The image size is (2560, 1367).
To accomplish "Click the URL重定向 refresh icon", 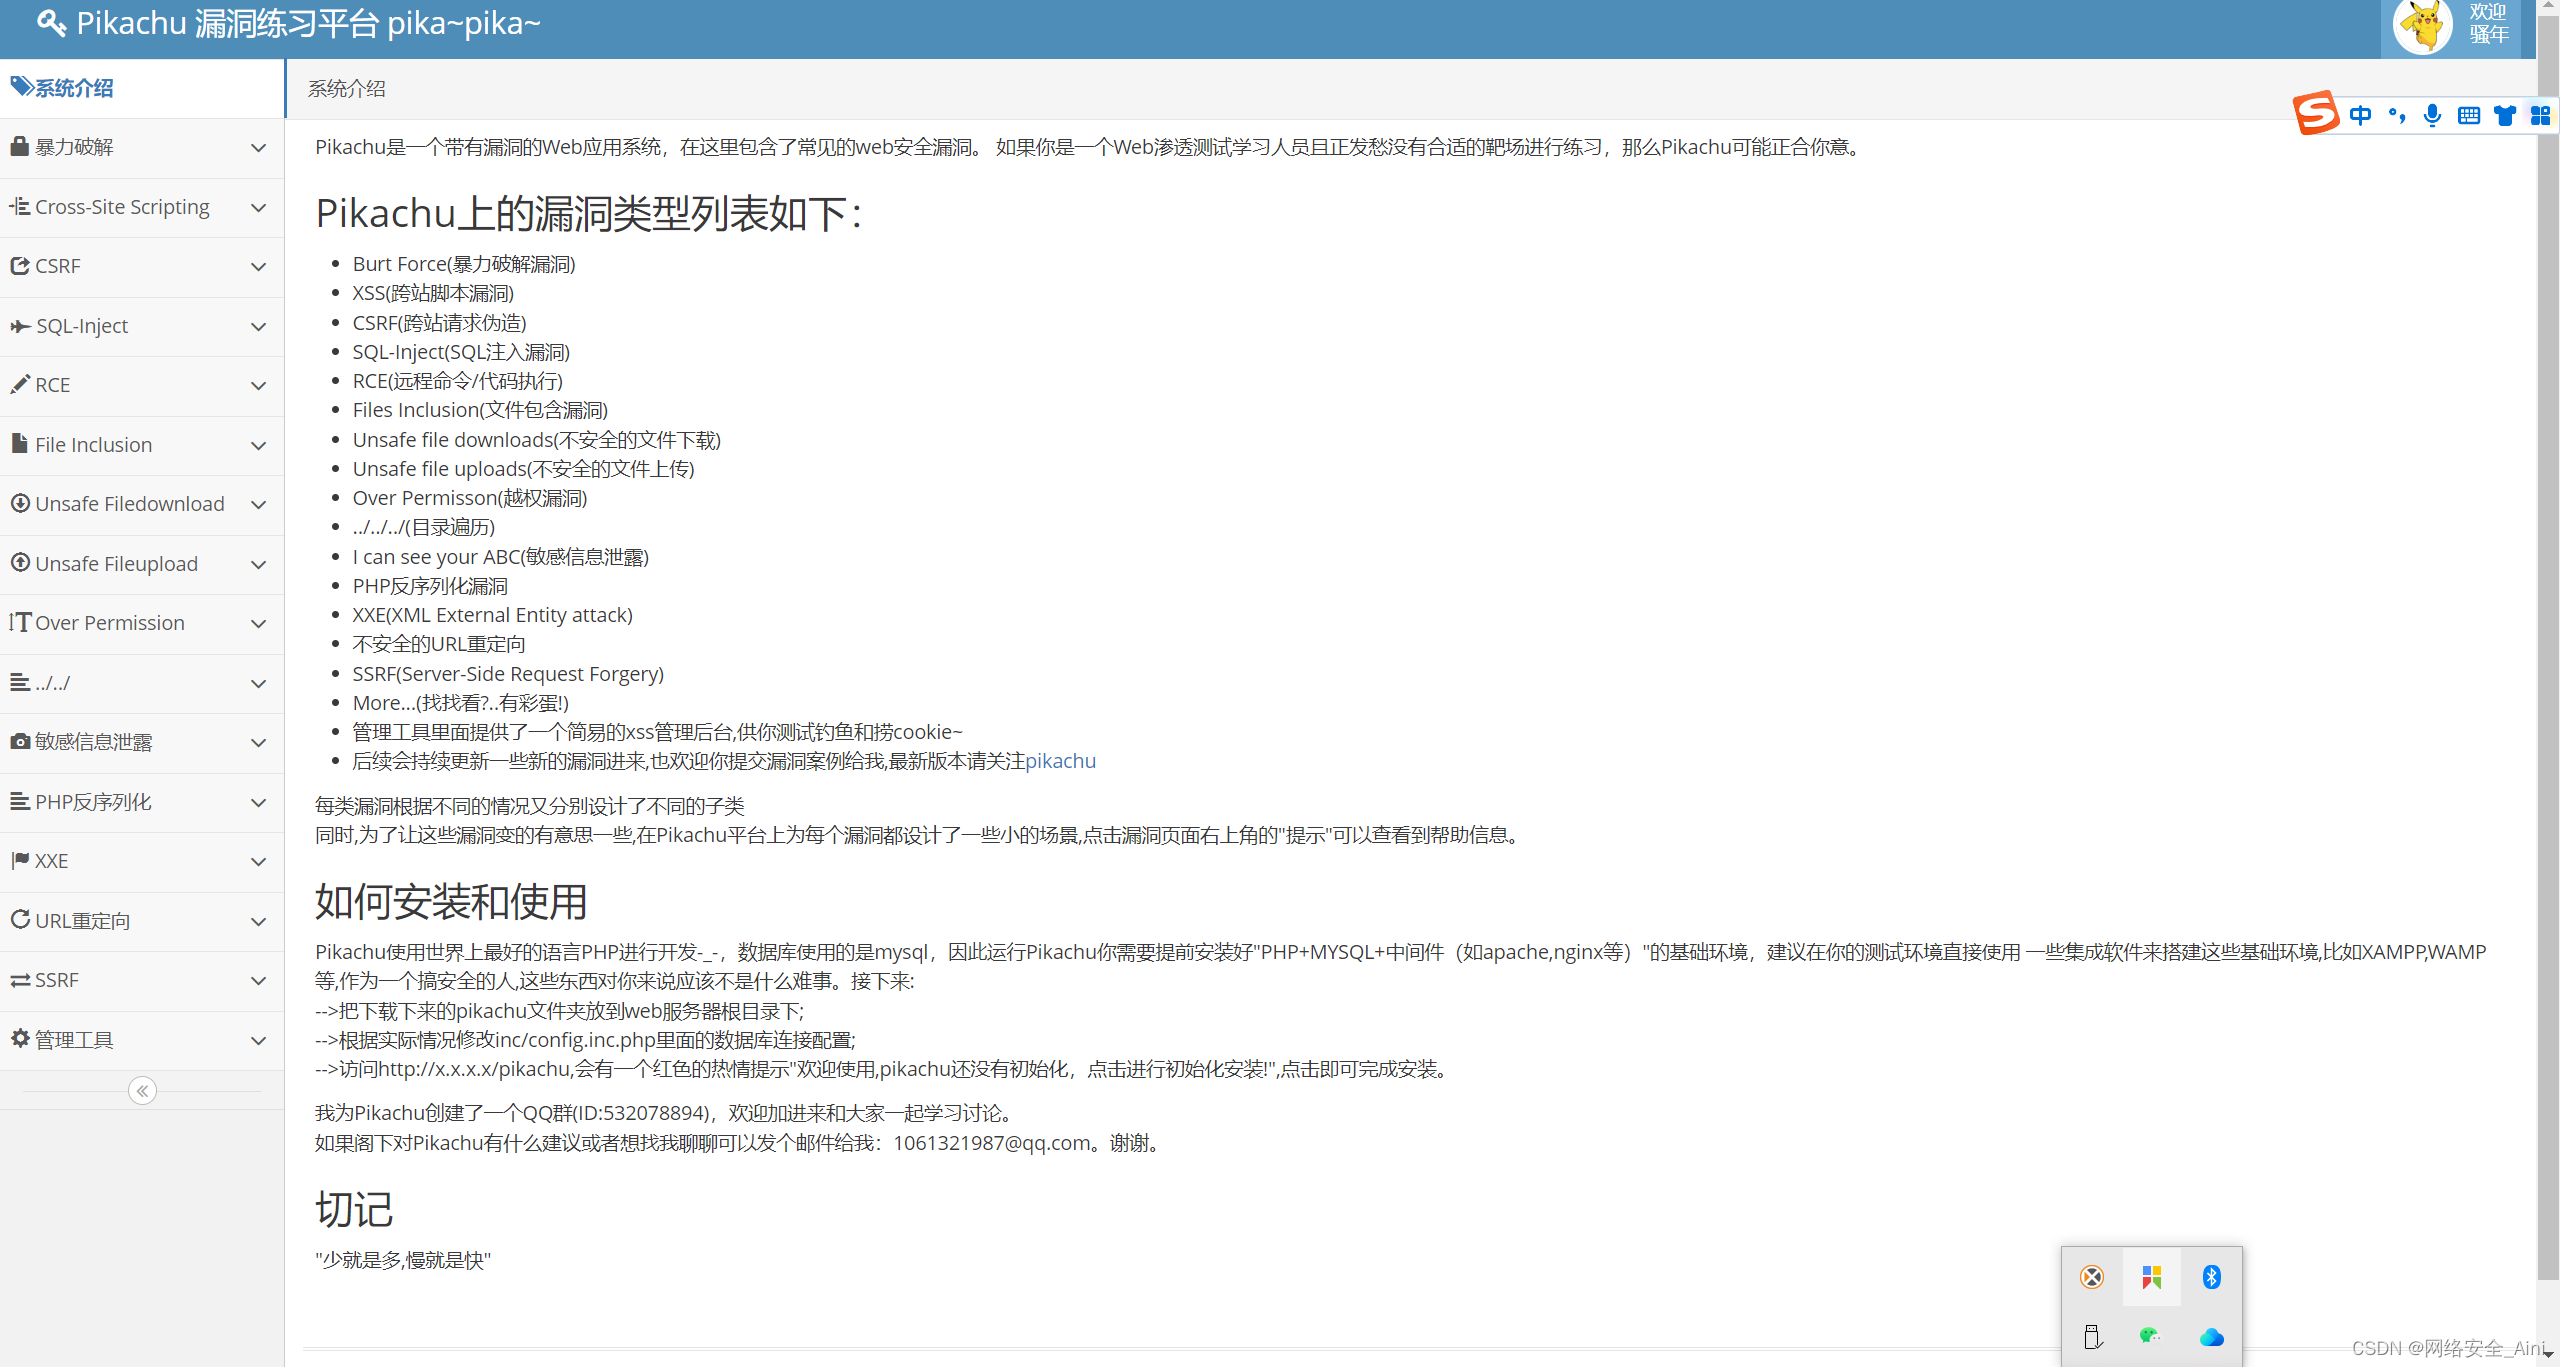I will (x=19, y=919).
